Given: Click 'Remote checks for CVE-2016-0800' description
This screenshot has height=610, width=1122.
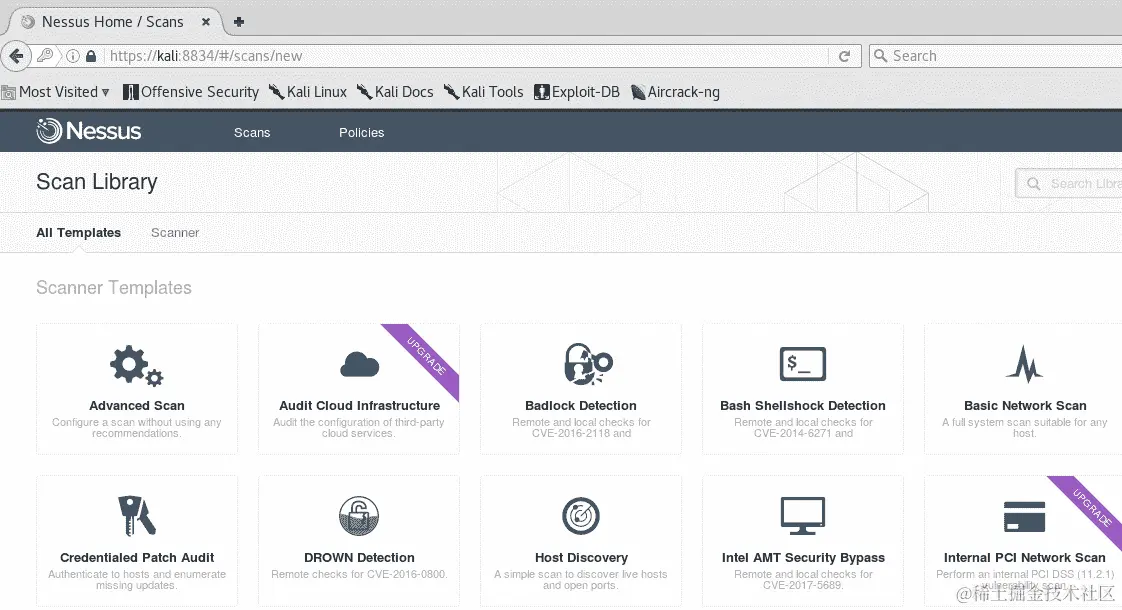Looking at the screenshot, I should [x=359, y=574].
